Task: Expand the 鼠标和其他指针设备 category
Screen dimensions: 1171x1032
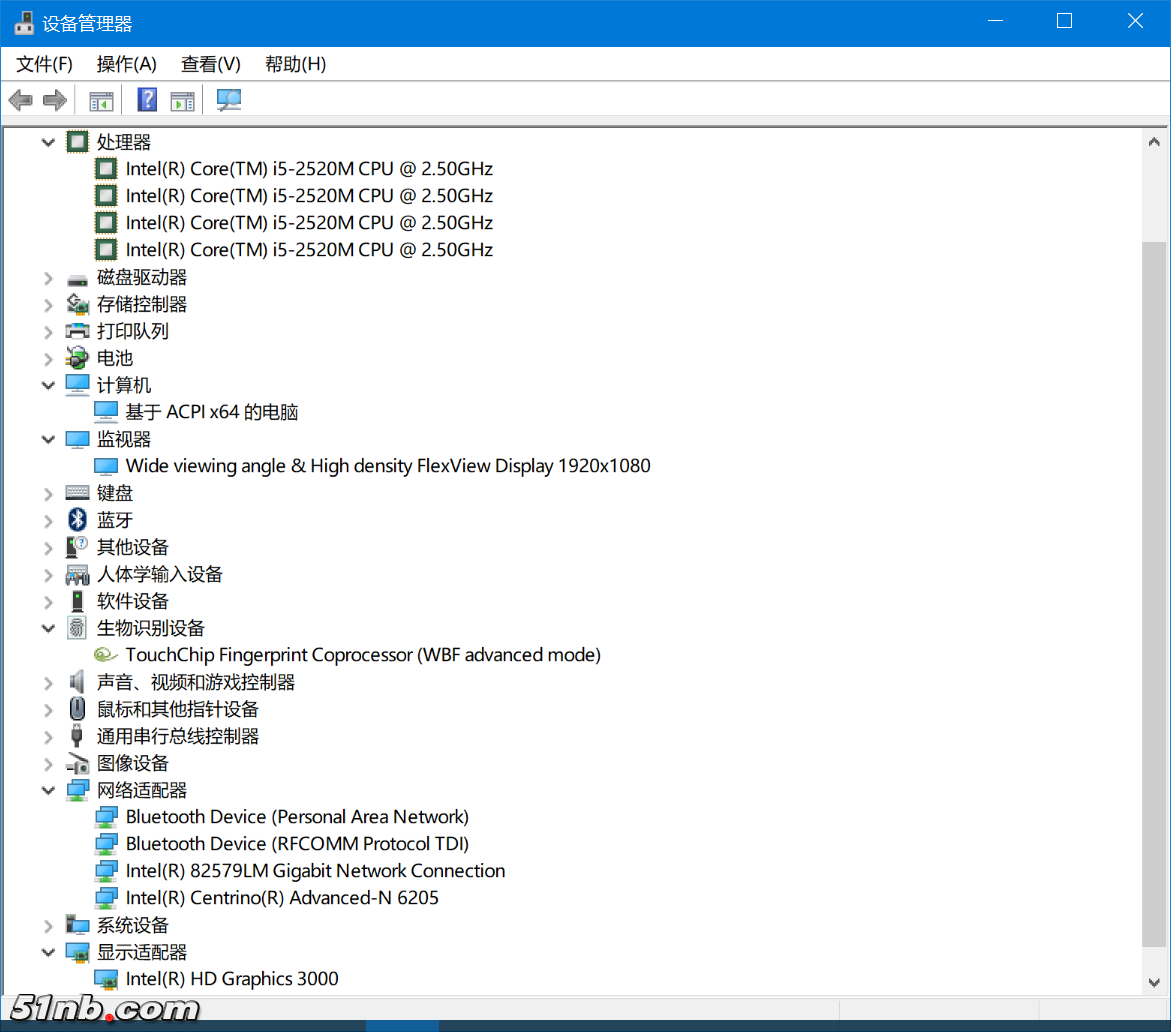Action: coord(48,709)
